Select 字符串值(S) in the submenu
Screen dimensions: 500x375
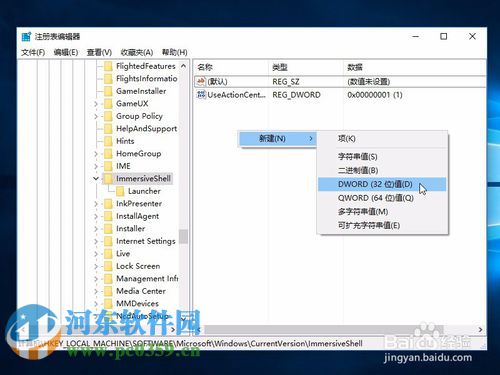click(382, 157)
